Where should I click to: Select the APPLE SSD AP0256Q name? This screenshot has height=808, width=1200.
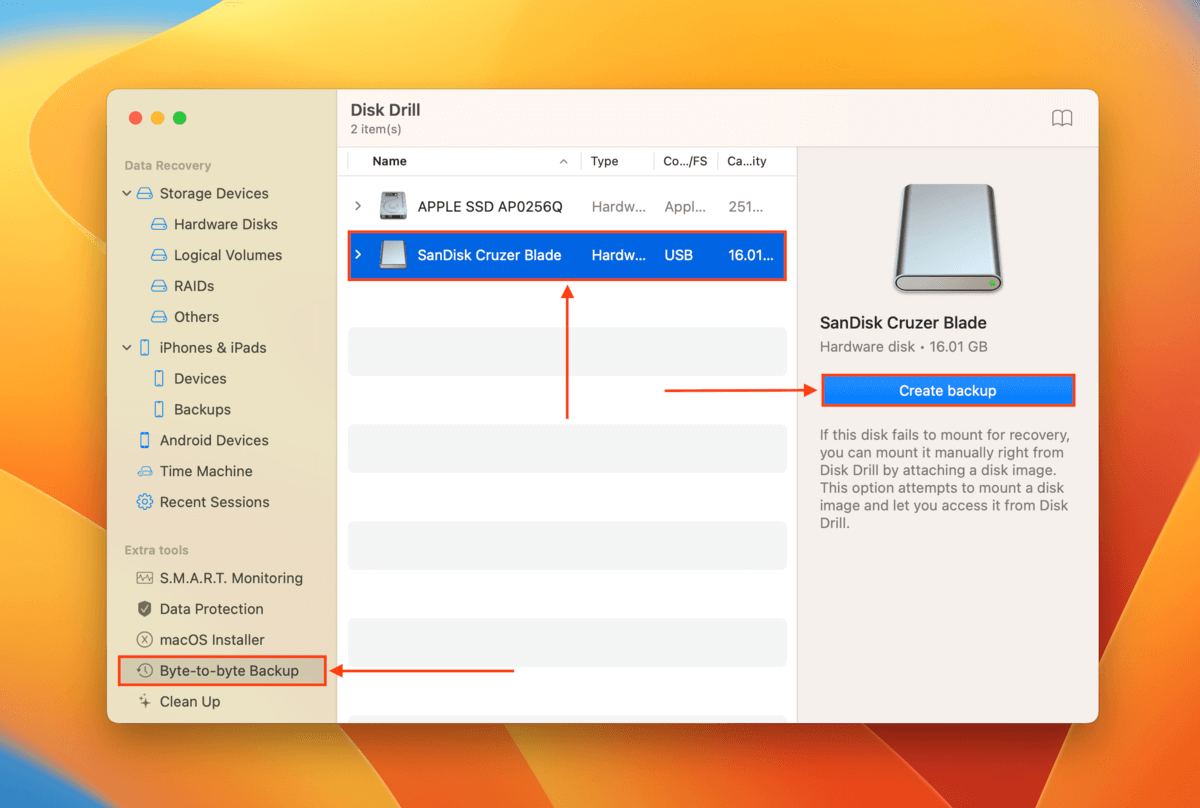(x=490, y=206)
